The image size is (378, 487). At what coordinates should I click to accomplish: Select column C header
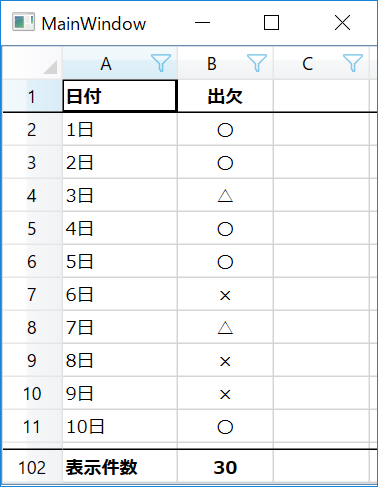321,63
